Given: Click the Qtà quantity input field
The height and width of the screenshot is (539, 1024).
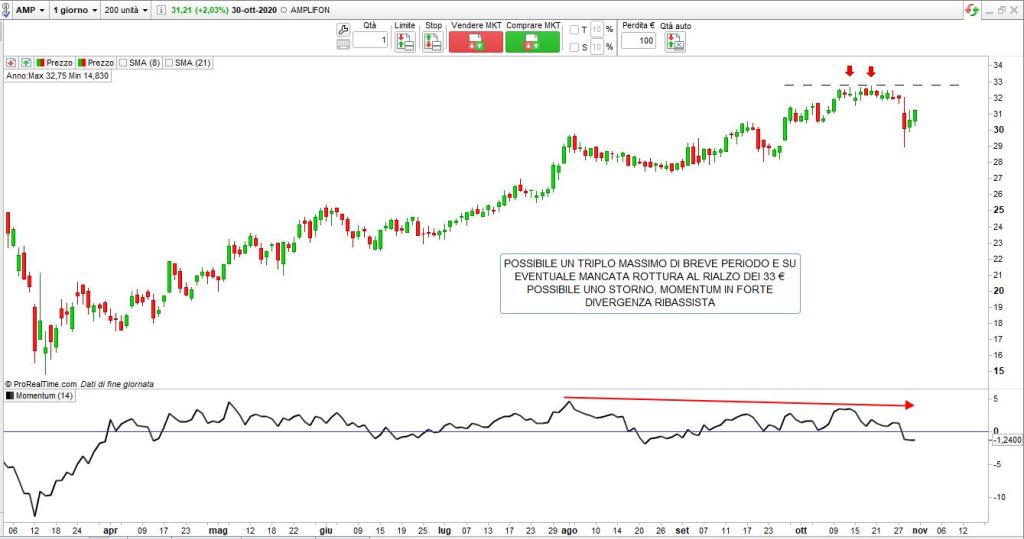Looking at the screenshot, I should click(371, 41).
